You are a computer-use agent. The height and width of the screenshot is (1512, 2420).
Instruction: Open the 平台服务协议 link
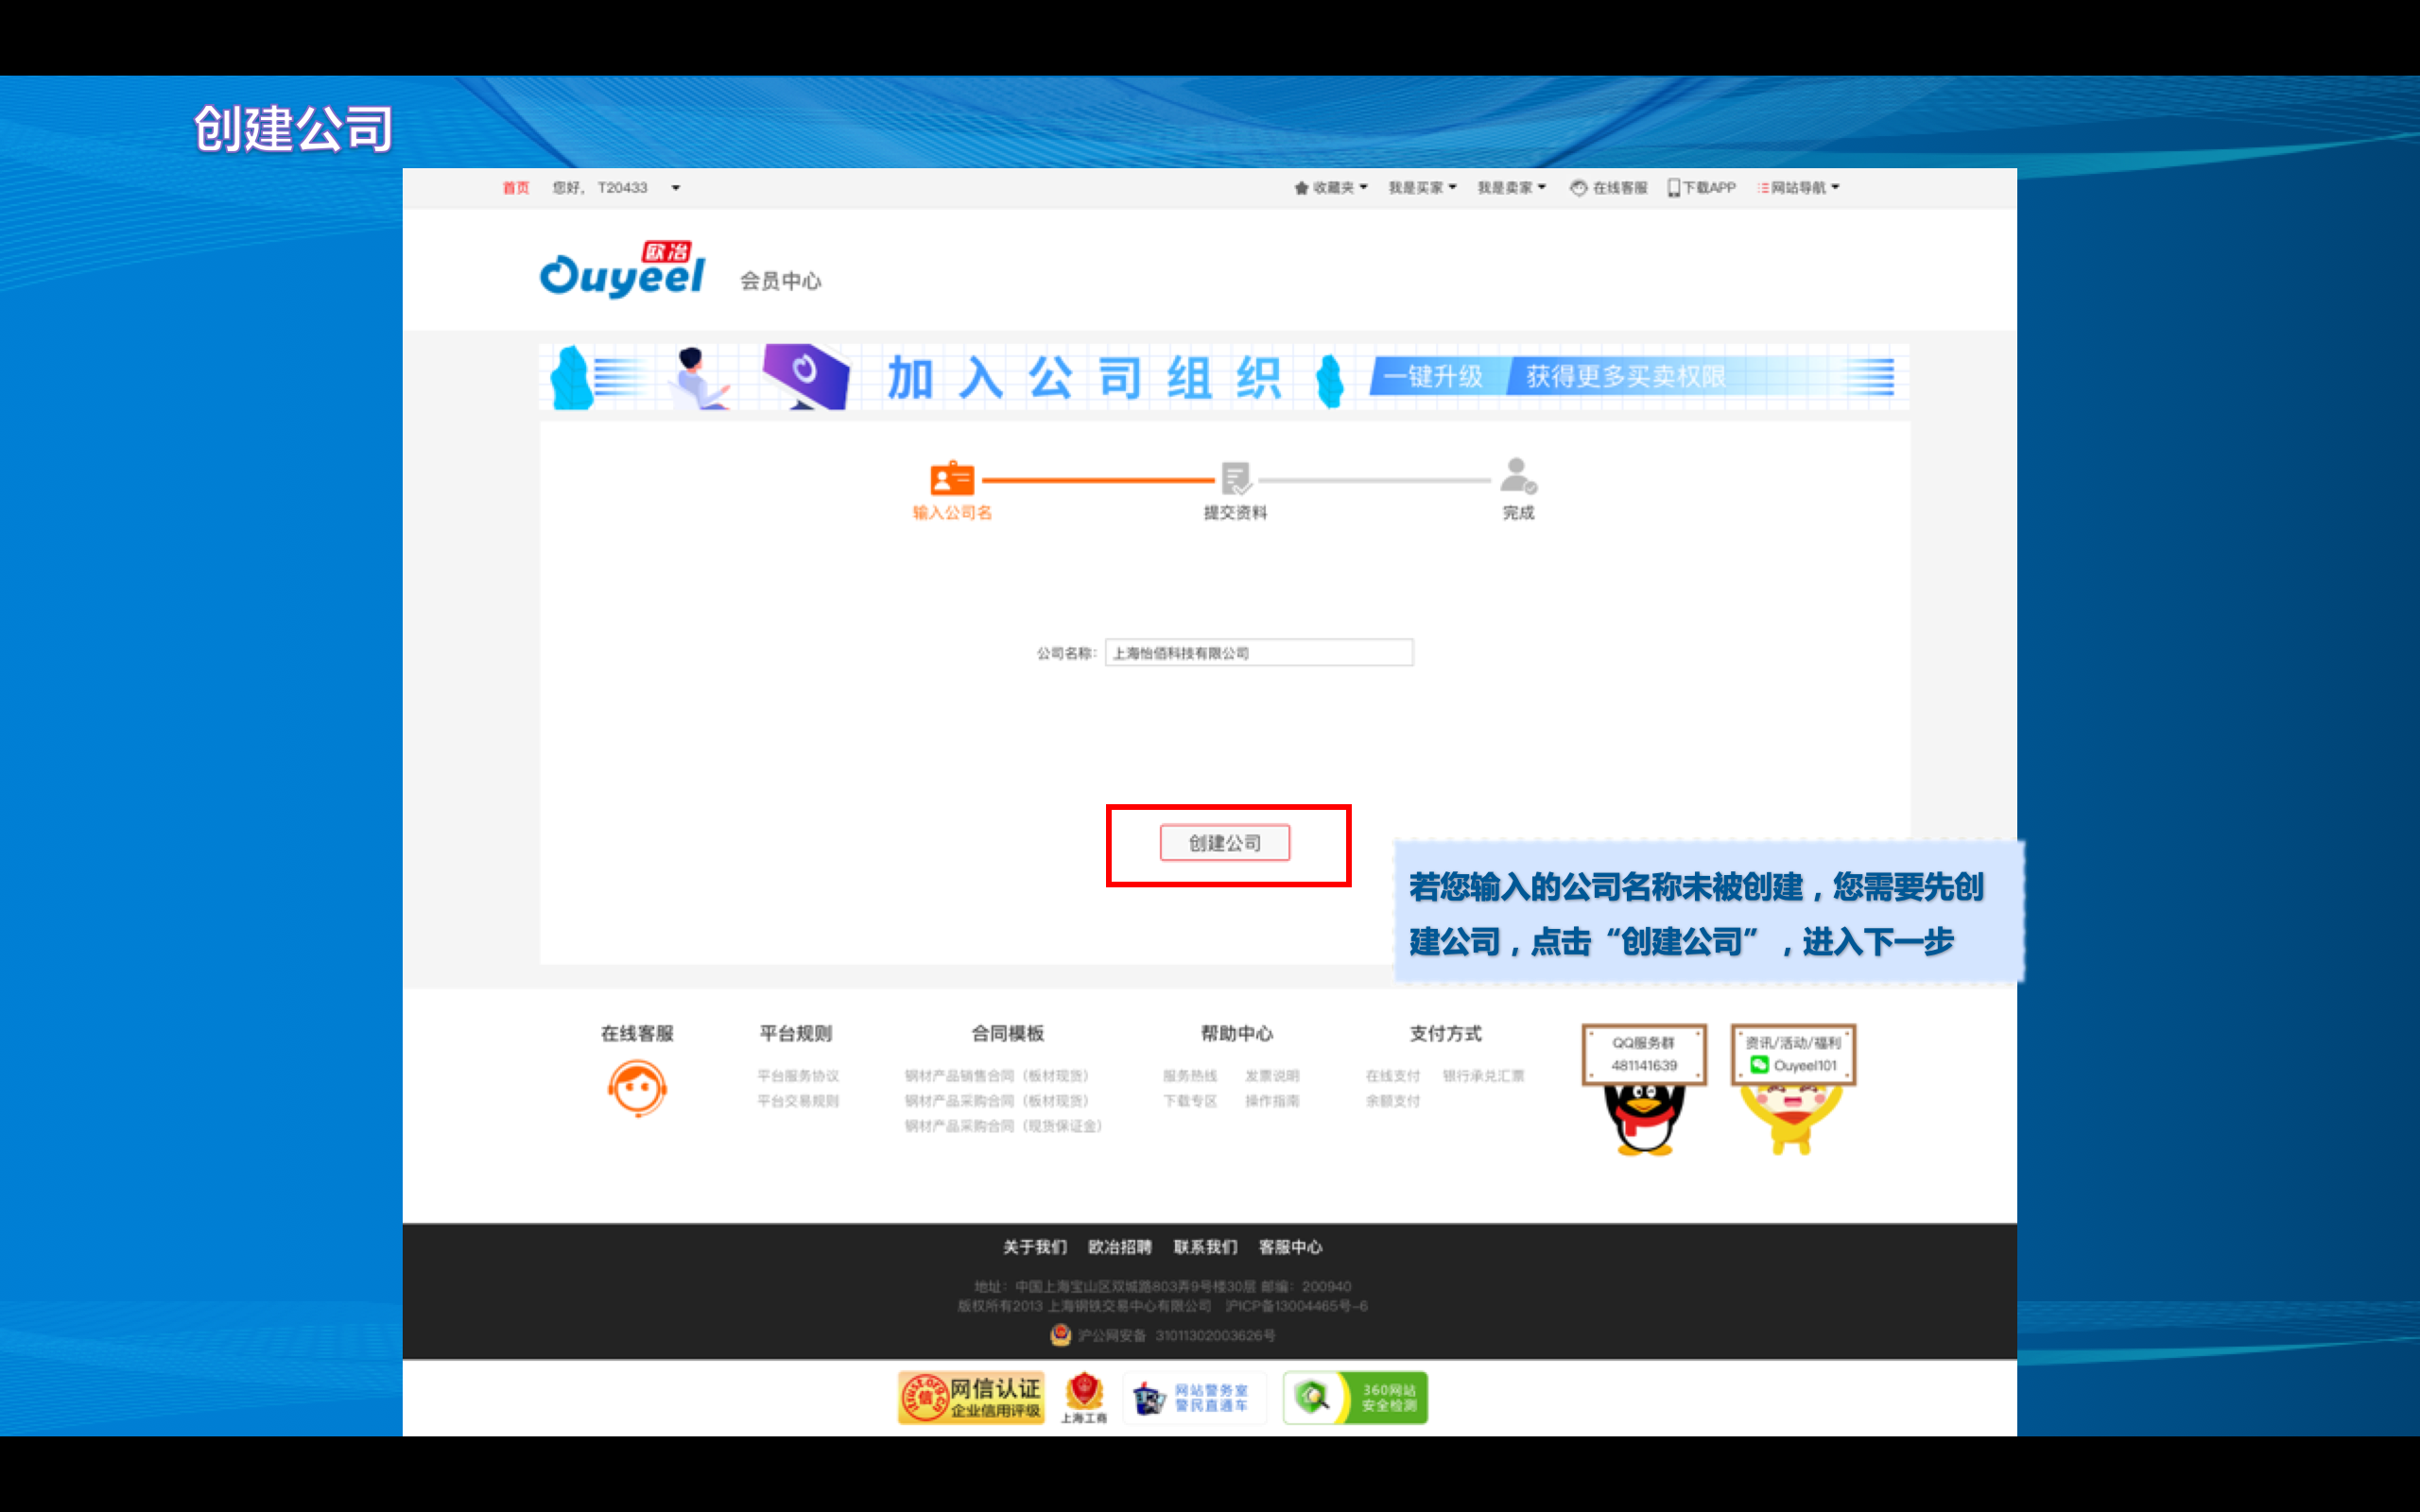click(x=797, y=1076)
